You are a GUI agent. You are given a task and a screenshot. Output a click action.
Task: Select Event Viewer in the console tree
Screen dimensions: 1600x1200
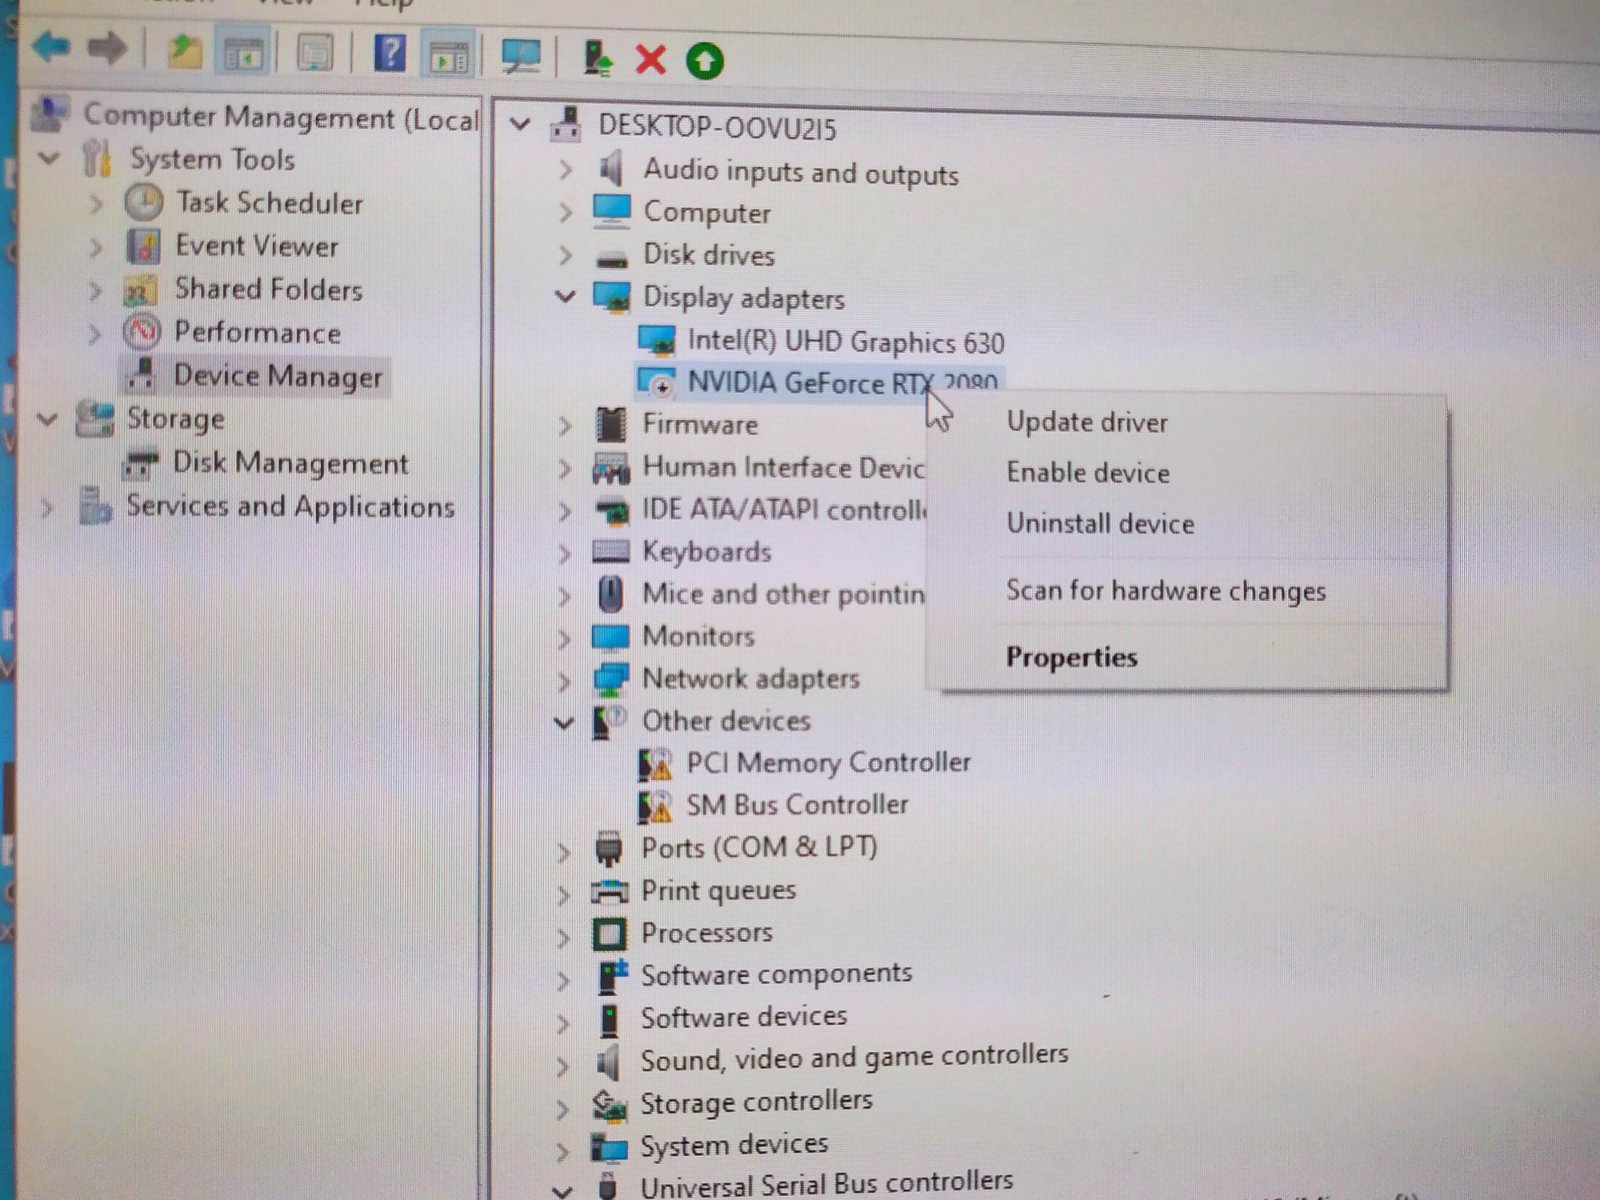tap(257, 246)
